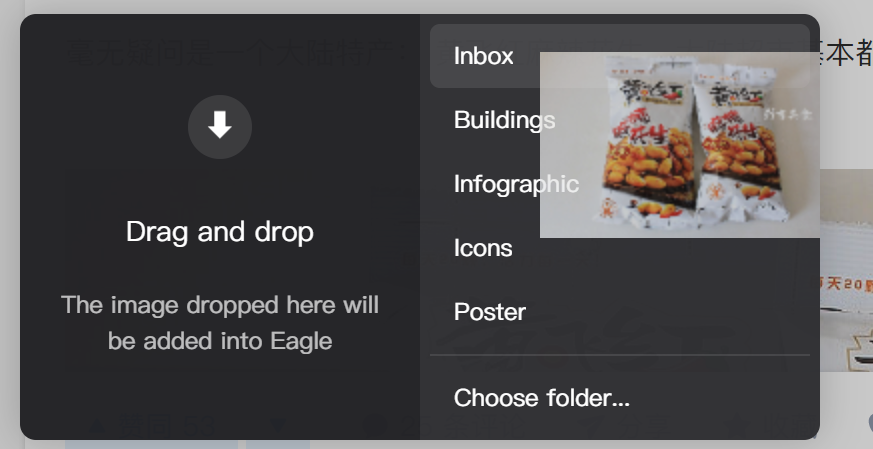873x449 pixels.
Task: Open the Choose folder... option
Action: coord(542,398)
